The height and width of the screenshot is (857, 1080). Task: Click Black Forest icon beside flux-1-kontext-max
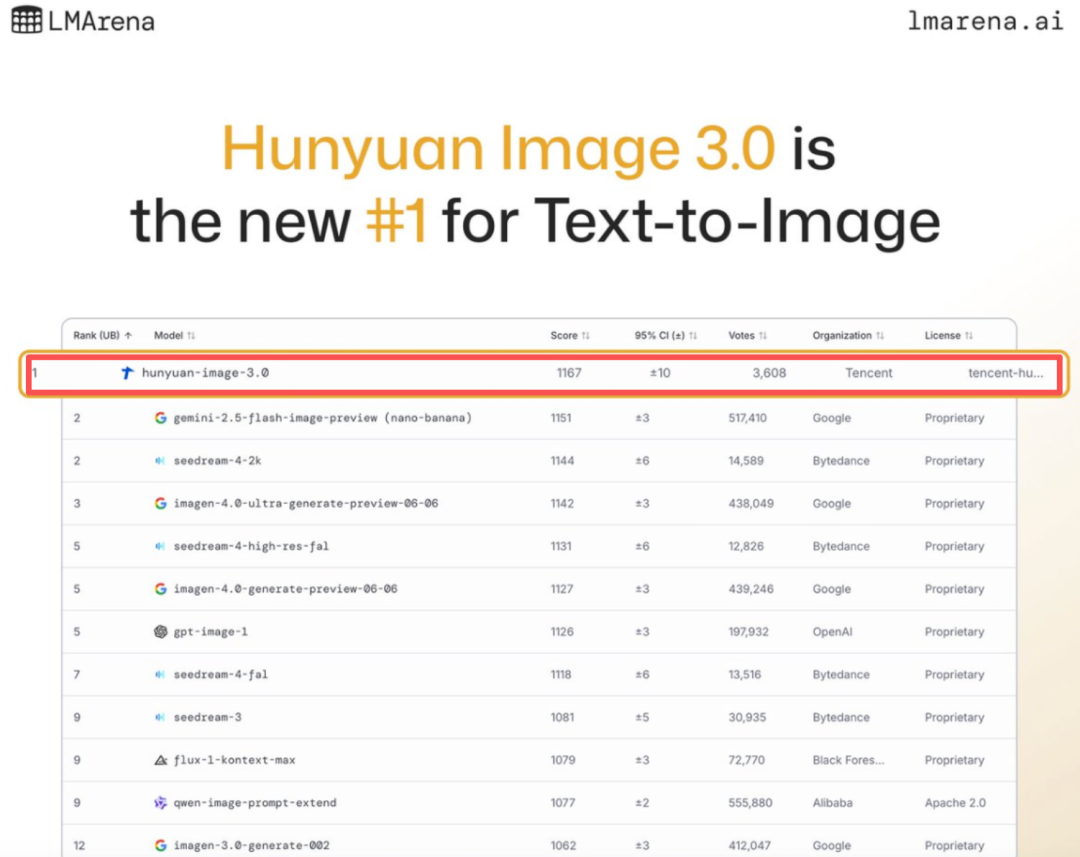(160, 760)
